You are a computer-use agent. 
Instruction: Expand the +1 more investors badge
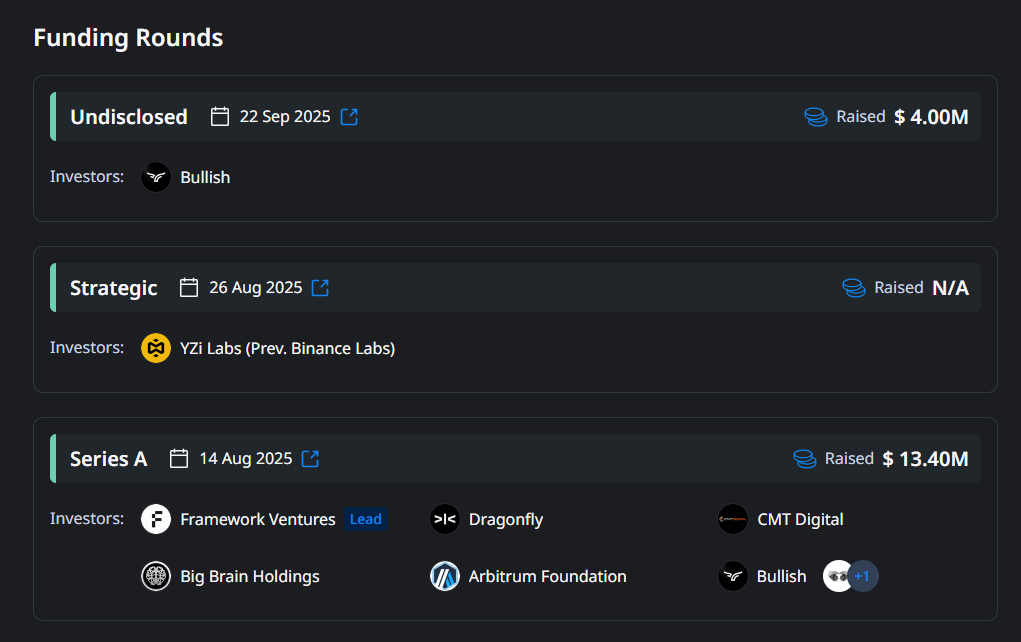coord(863,576)
